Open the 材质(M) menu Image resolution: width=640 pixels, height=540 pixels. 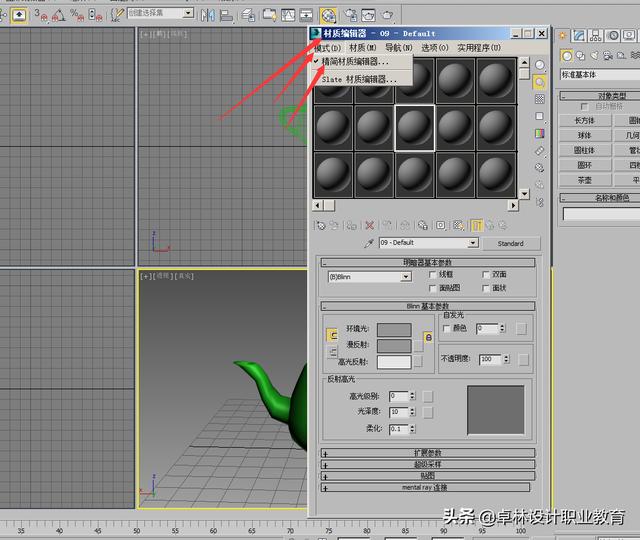pos(362,48)
